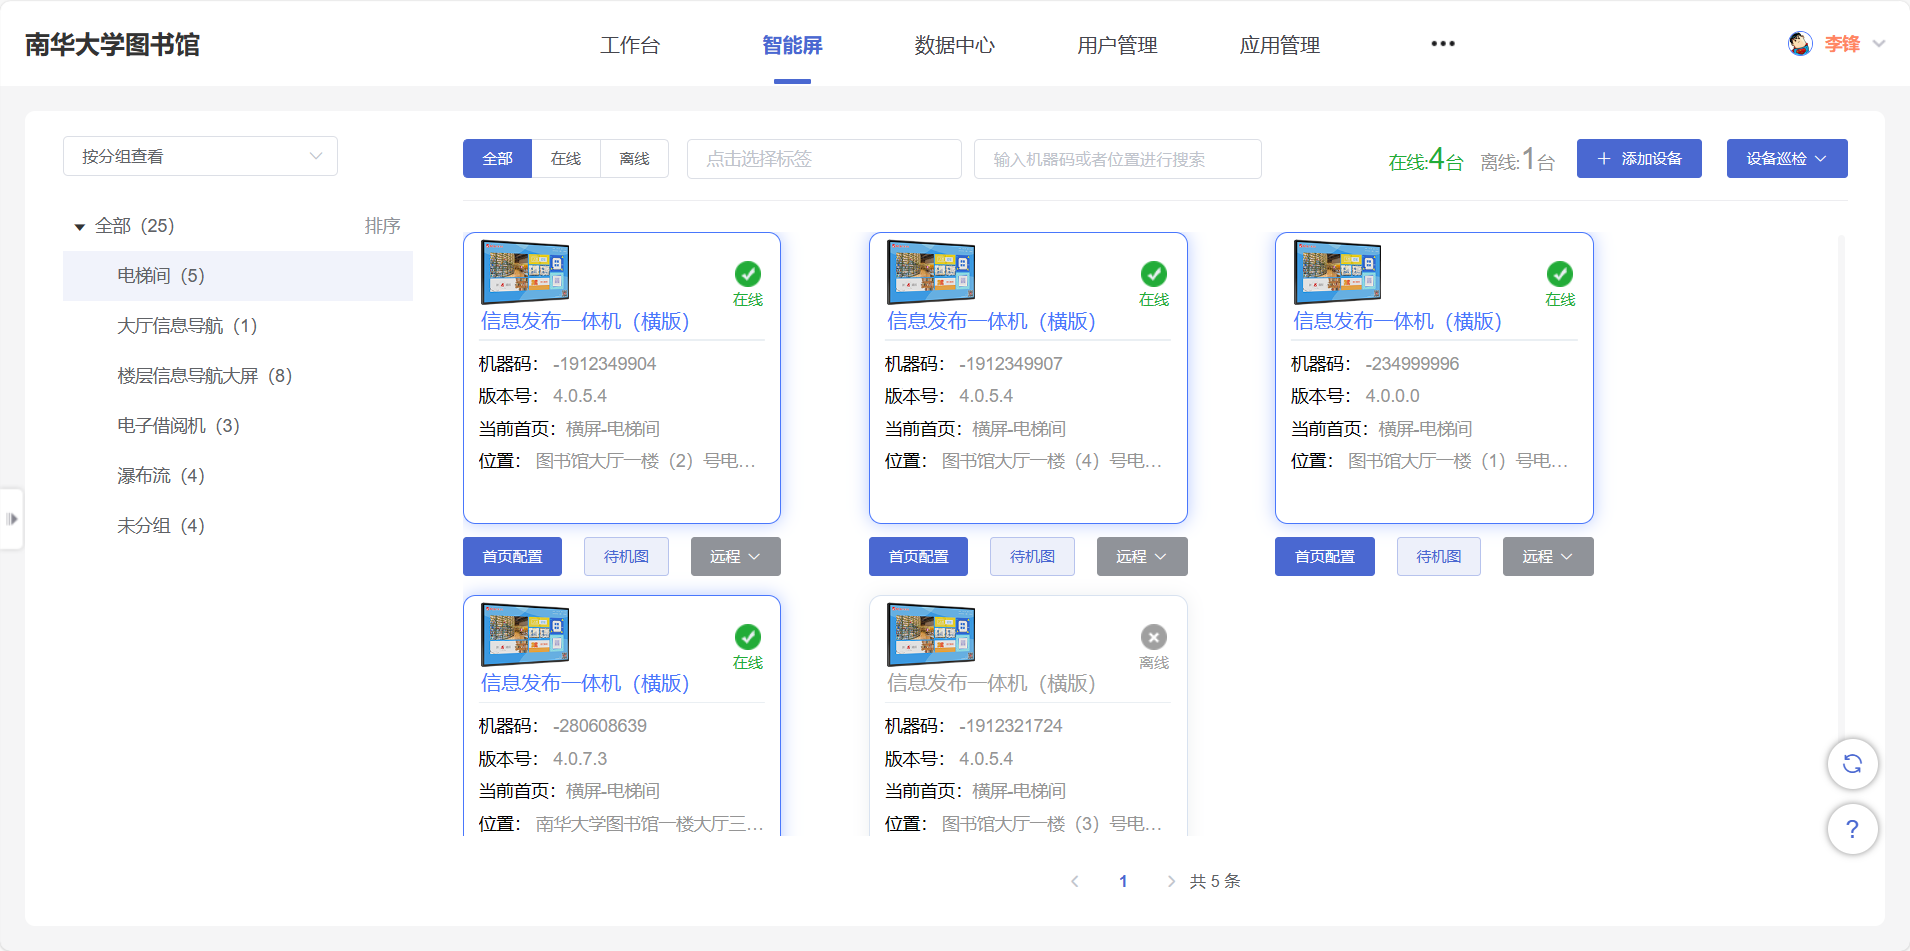Click 首页配置 for device -1912349907

coord(918,557)
